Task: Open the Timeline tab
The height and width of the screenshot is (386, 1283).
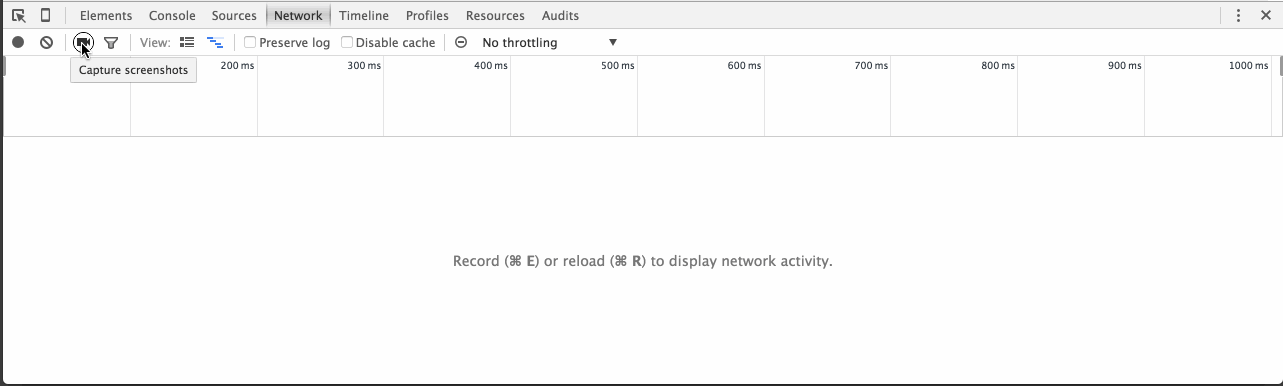Action: (x=364, y=16)
